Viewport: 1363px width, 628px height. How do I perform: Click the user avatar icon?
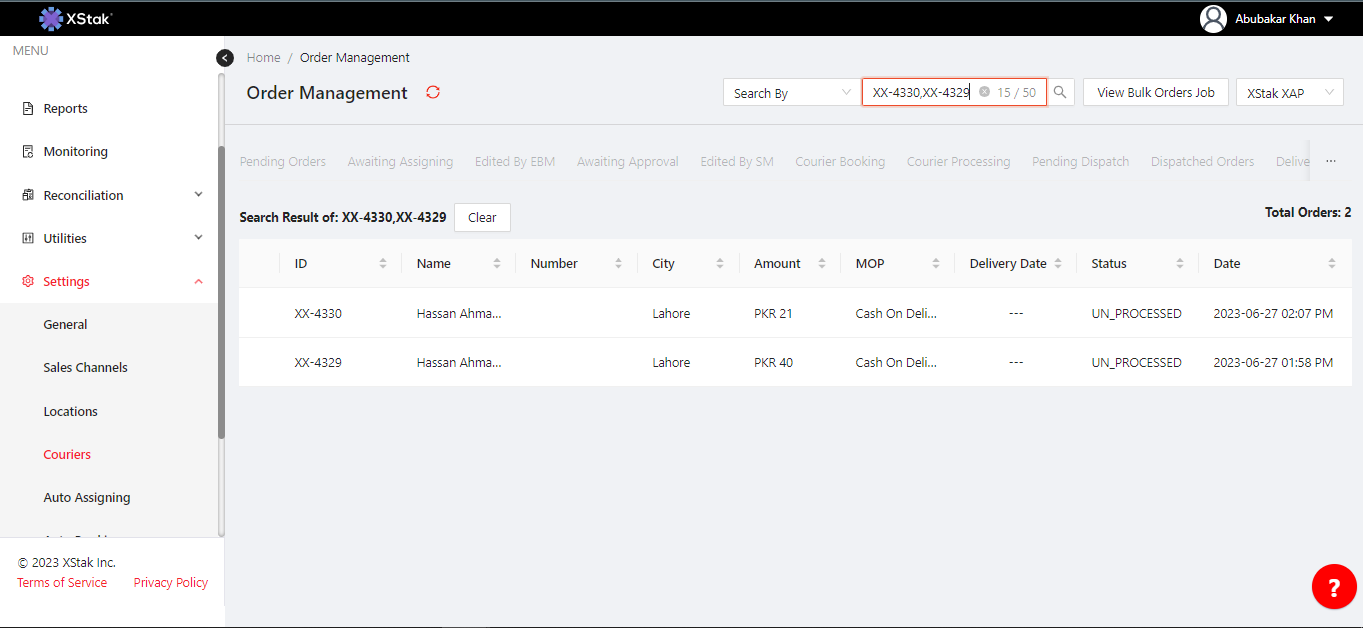(x=1213, y=19)
